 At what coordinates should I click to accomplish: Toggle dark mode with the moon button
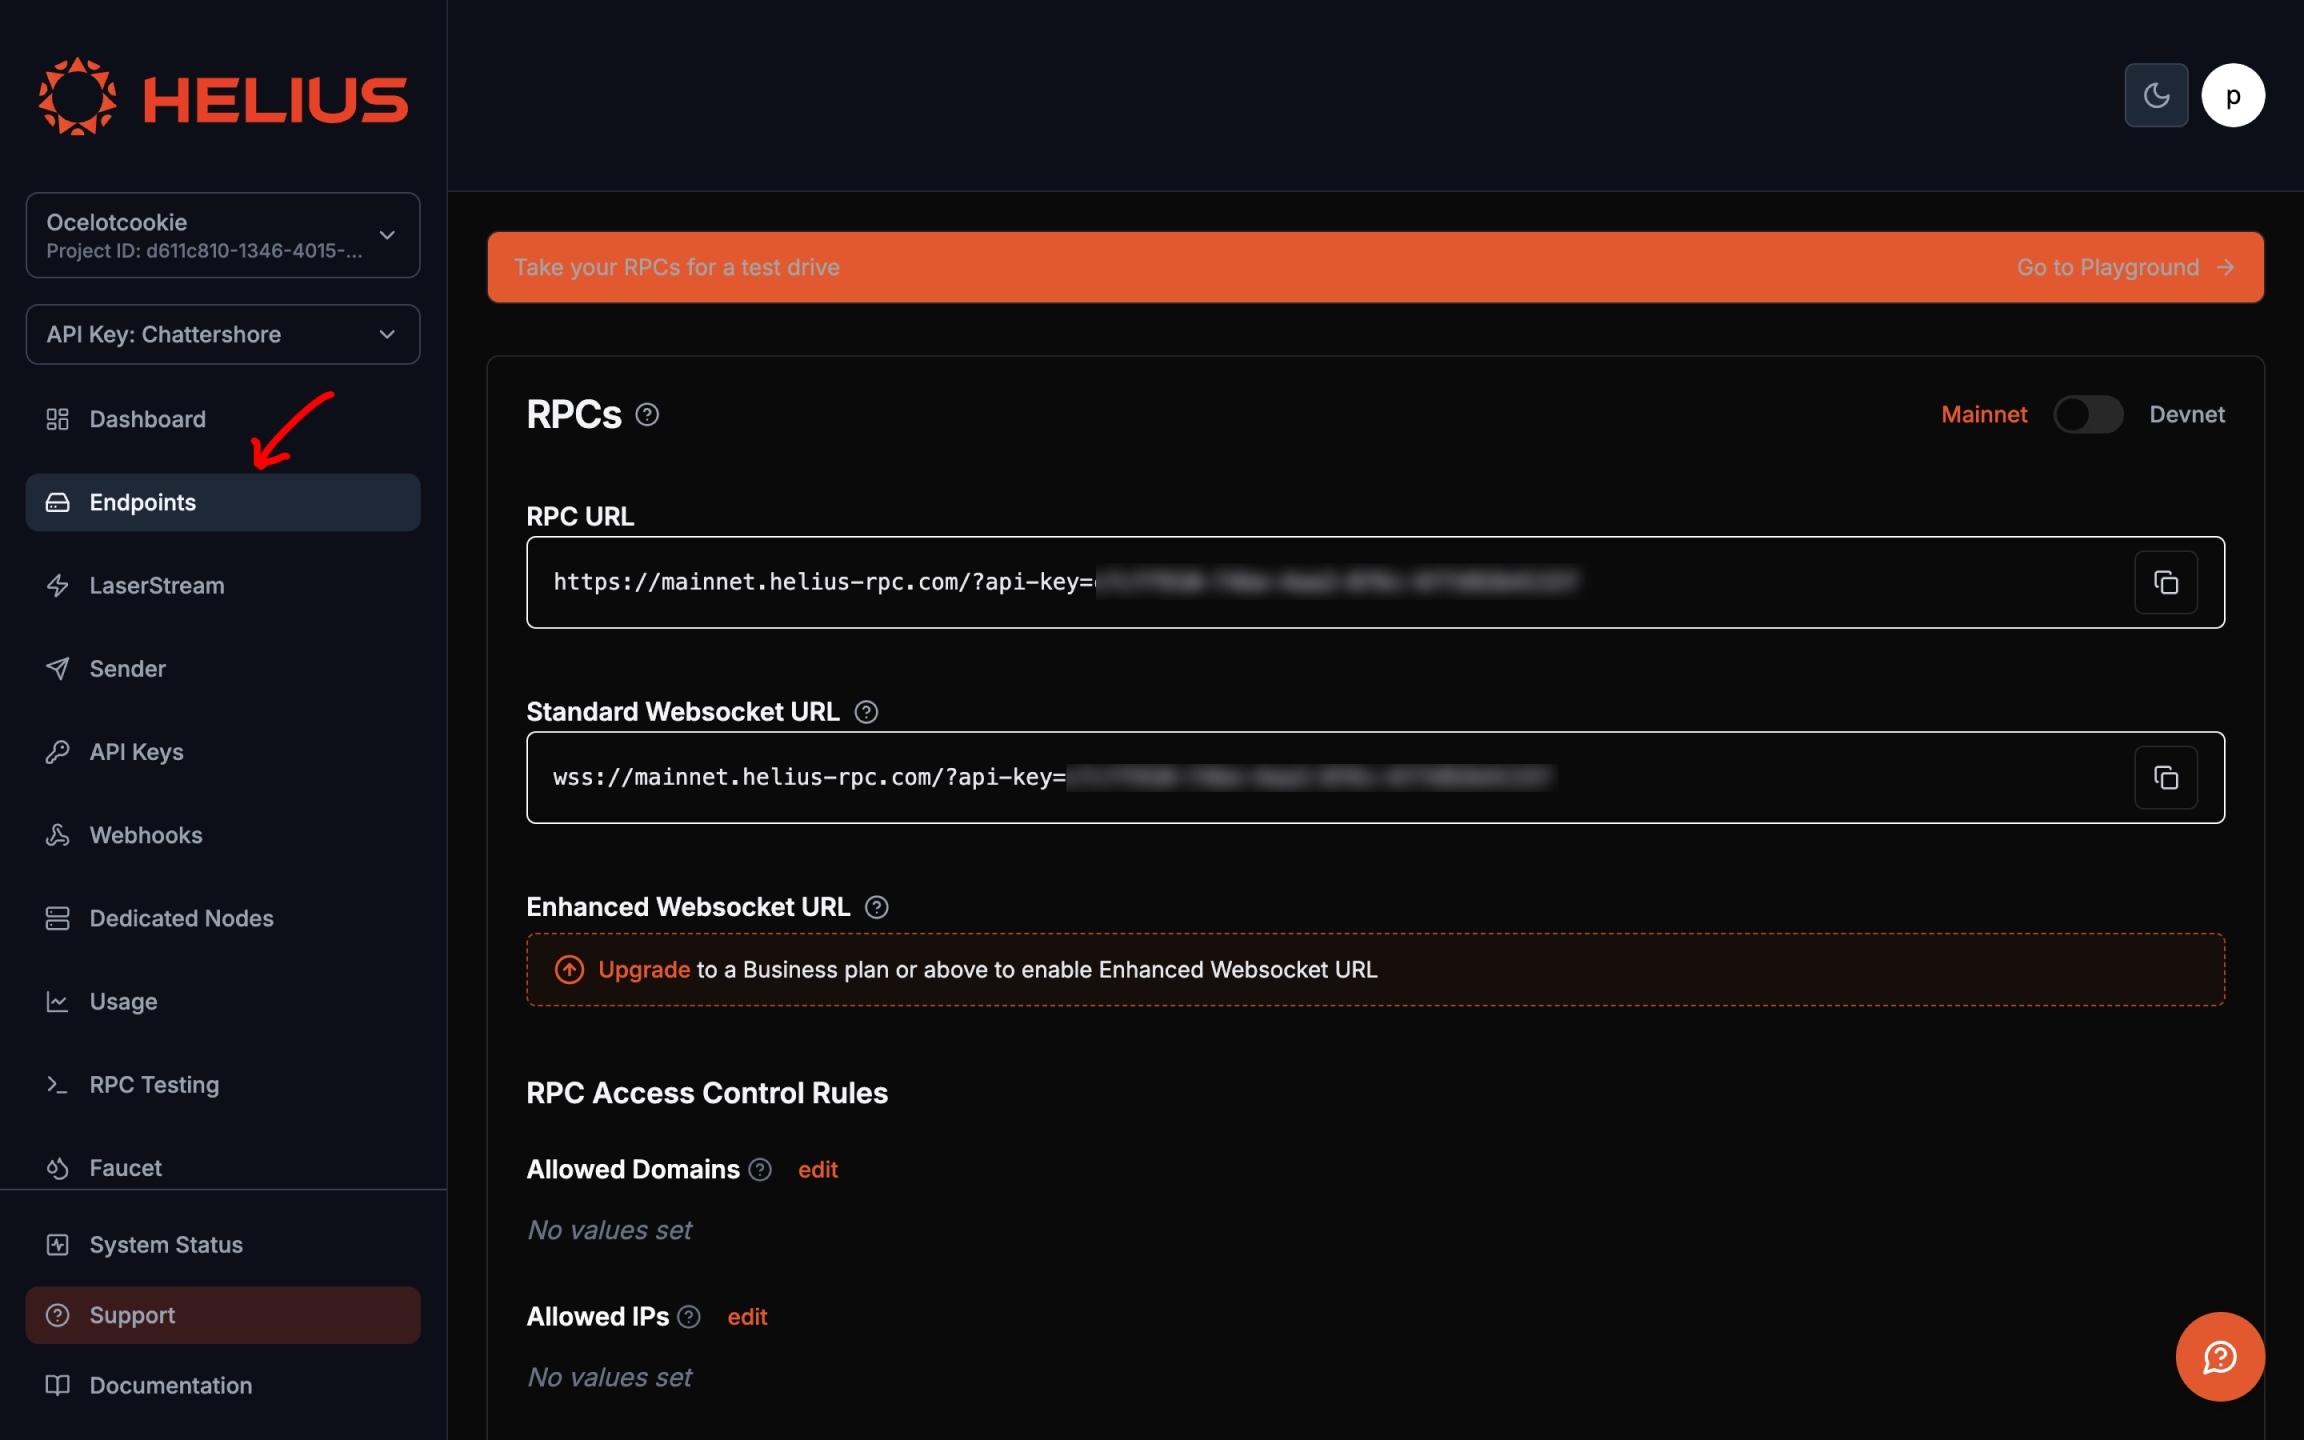pos(2156,94)
